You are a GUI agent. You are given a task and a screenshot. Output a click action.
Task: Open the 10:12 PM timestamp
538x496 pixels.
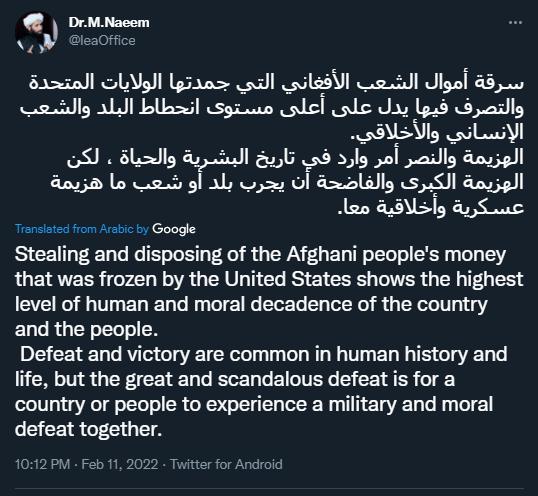click(x=43, y=464)
